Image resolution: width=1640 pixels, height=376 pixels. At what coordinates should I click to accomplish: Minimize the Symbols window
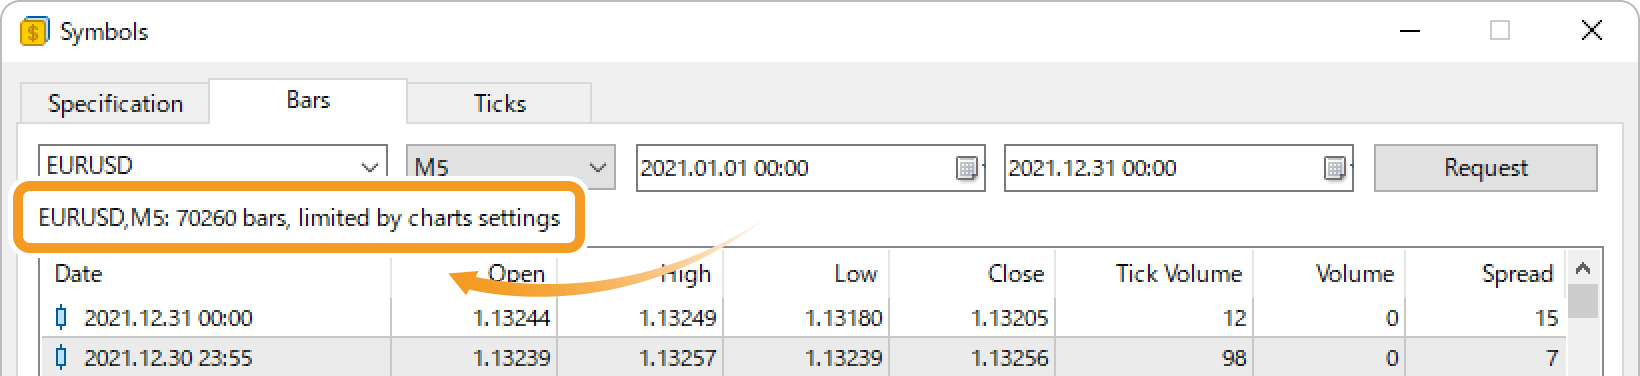[x=1410, y=31]
